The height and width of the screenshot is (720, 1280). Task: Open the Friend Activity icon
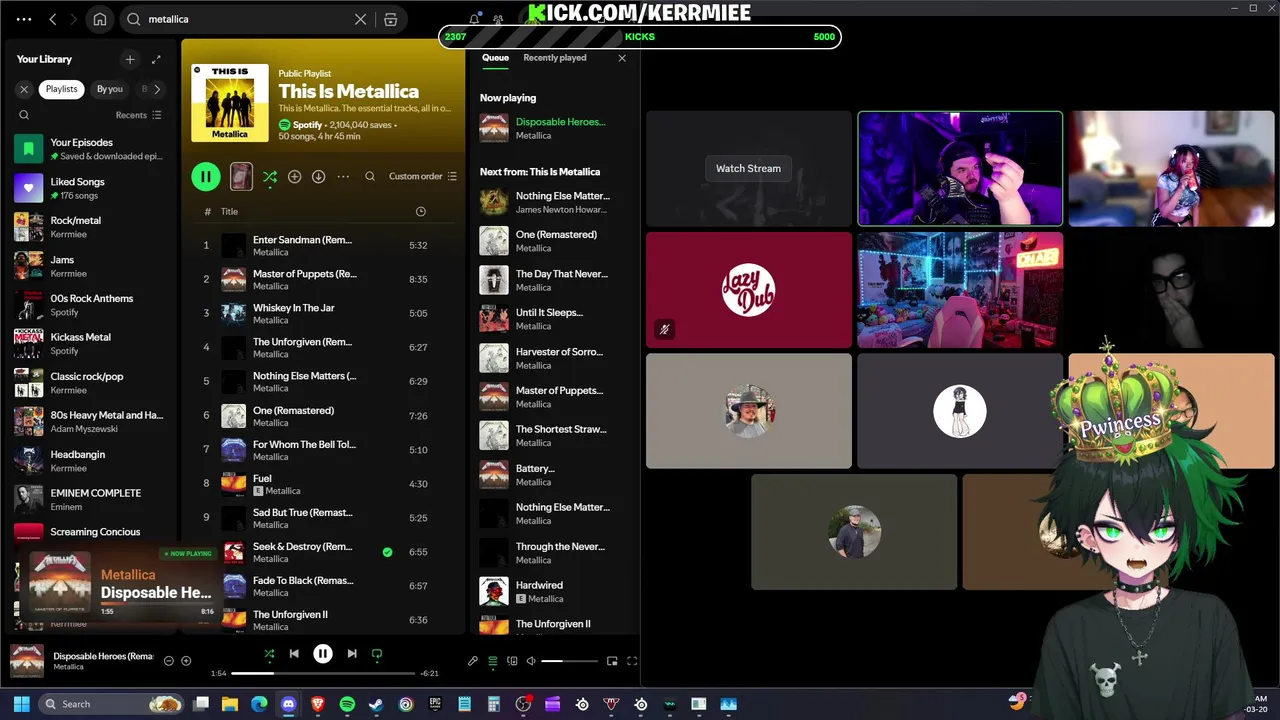click(x=498, y=19)
